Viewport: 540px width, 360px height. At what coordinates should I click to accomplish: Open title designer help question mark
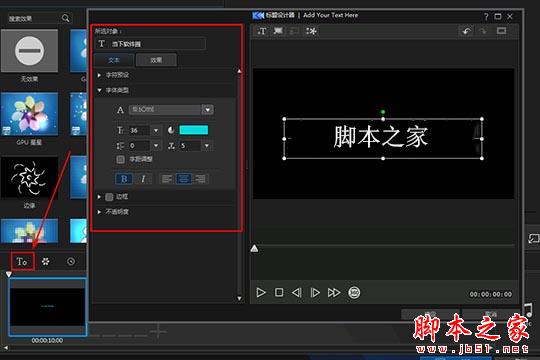(x=486, y=17)
